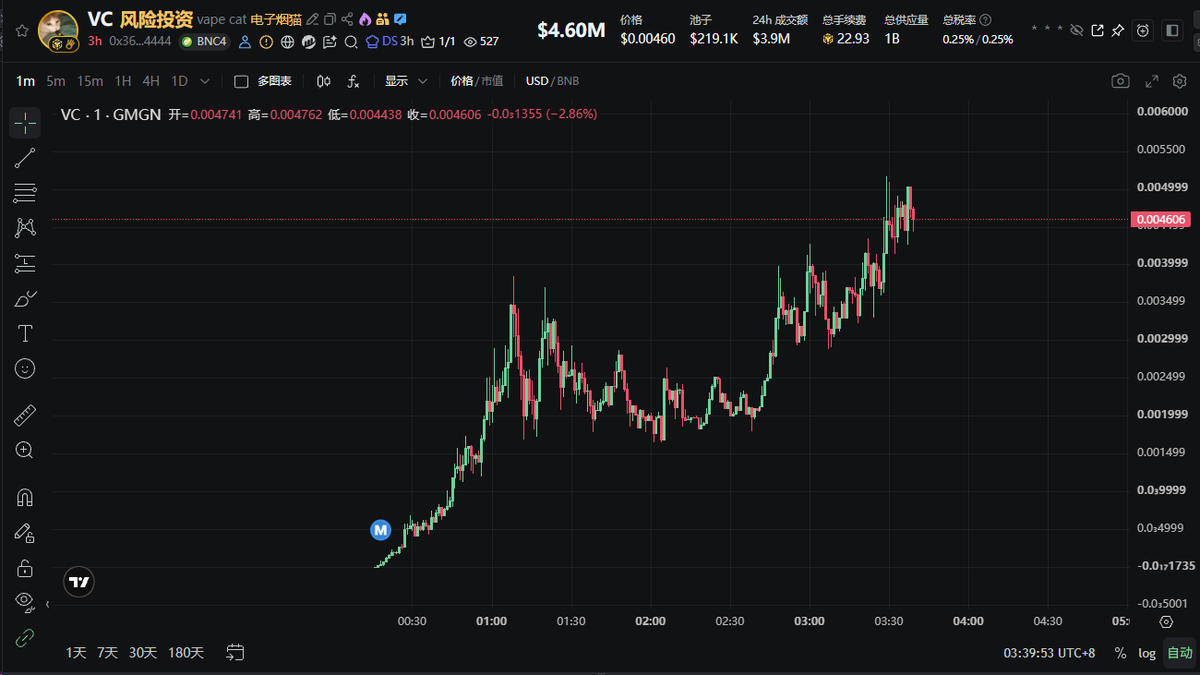Screen dimensions: 1200x675
Task: Toggle hide all drawings eye icon
Action: [25, 601]
